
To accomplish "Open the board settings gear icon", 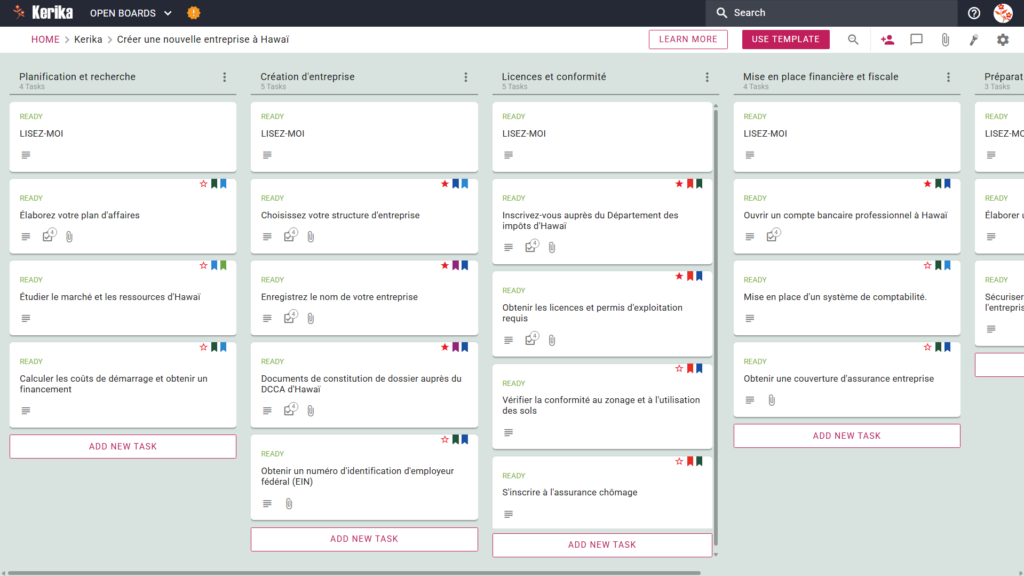I will coord(1002,39).
